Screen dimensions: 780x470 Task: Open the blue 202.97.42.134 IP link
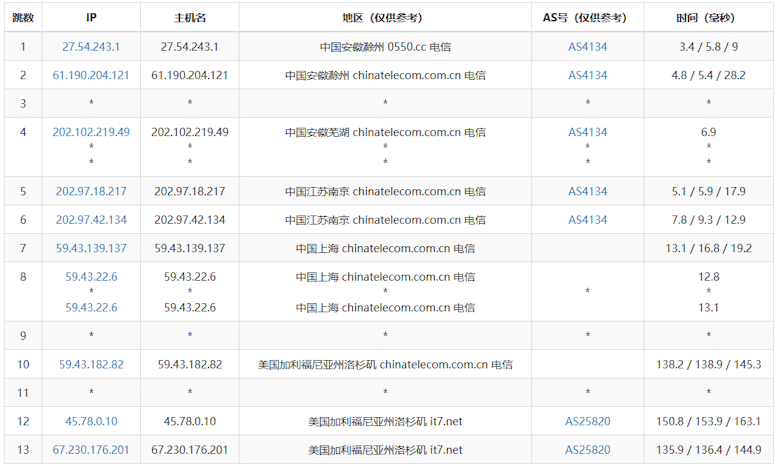coord(91,220)
